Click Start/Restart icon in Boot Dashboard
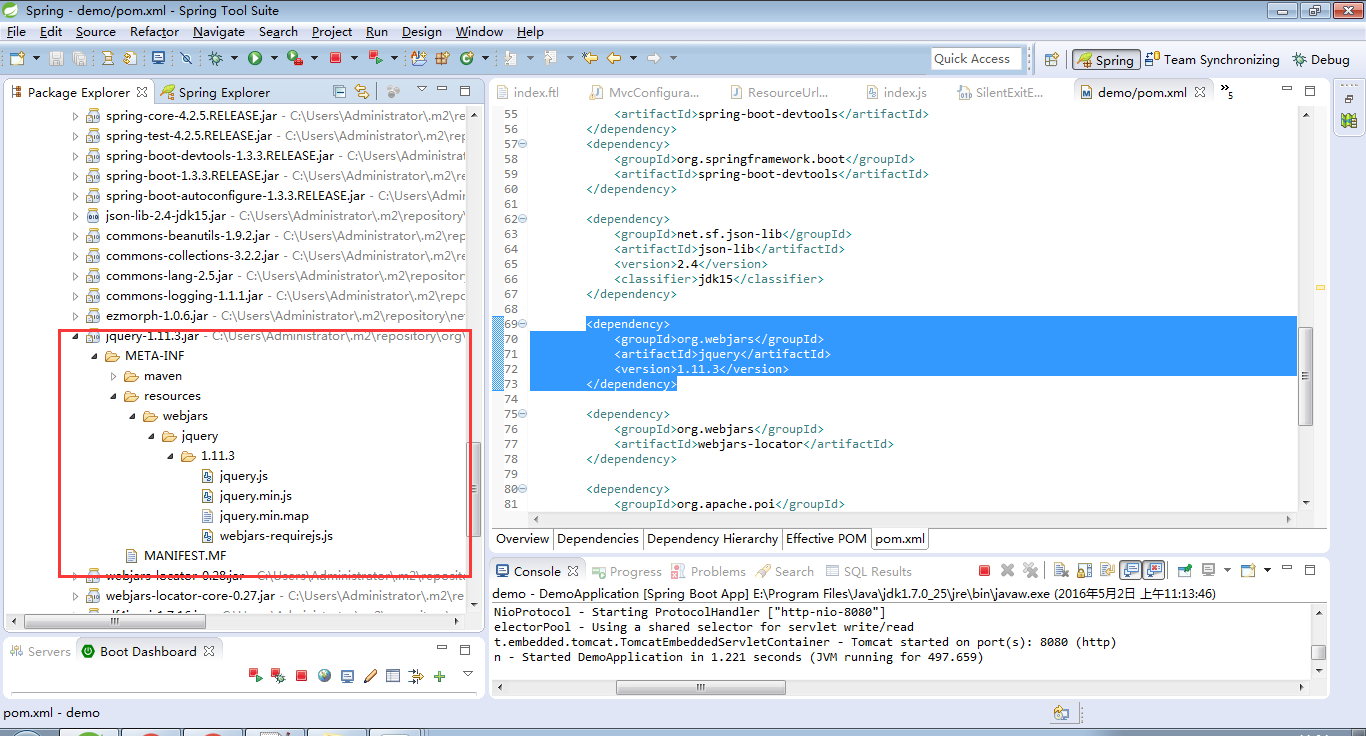 (256, 677)
